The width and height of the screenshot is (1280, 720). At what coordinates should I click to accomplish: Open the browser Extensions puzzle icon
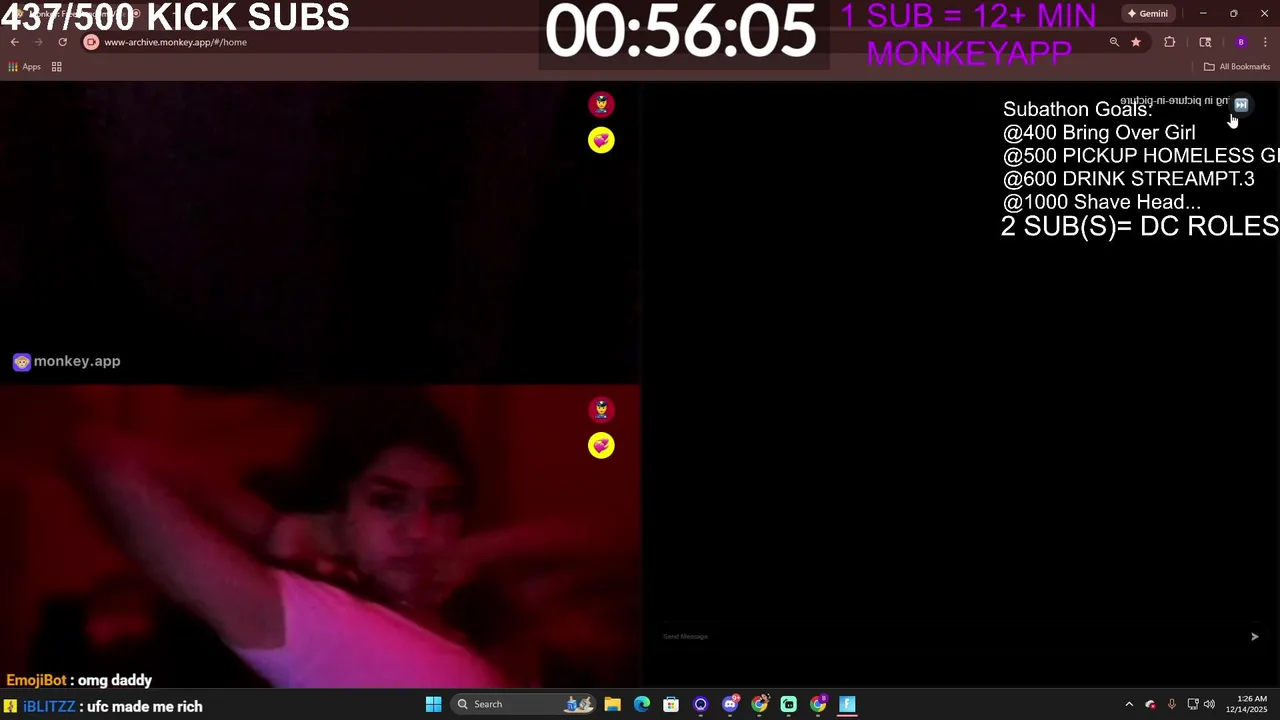tap(1170, 42)
